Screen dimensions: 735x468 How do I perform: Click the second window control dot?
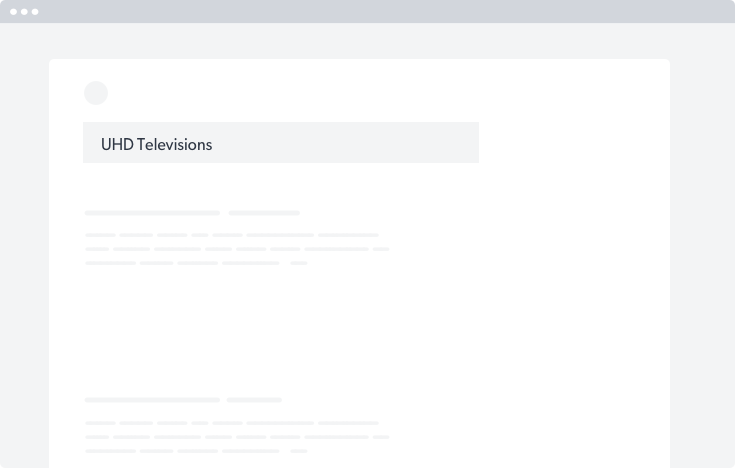(24, 12)
